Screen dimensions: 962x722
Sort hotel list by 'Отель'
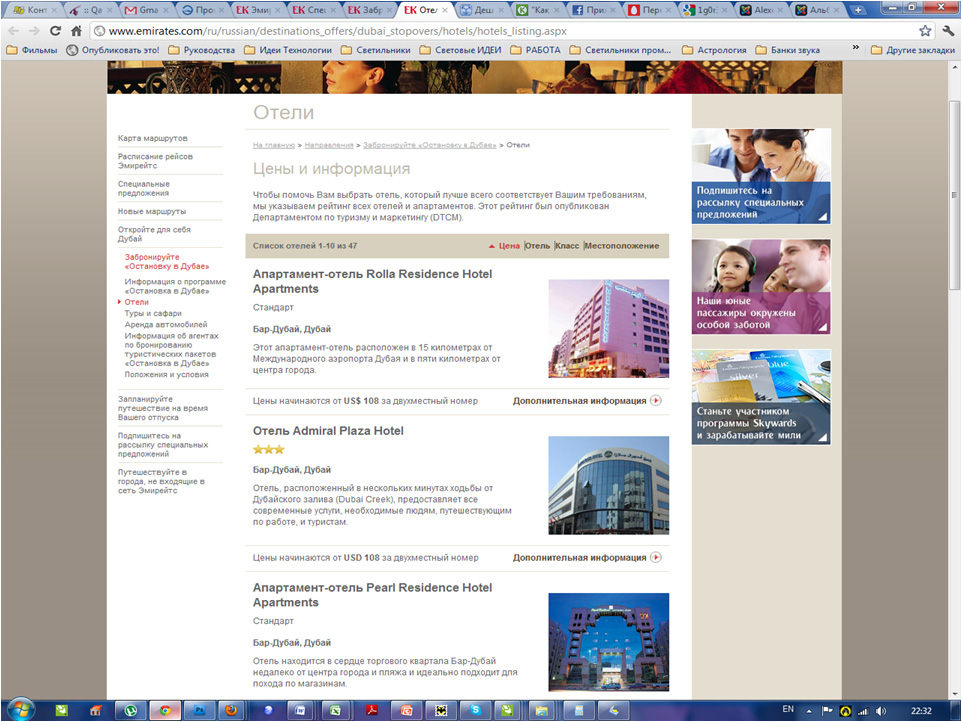pyautogui.click(x=537, y=246)
